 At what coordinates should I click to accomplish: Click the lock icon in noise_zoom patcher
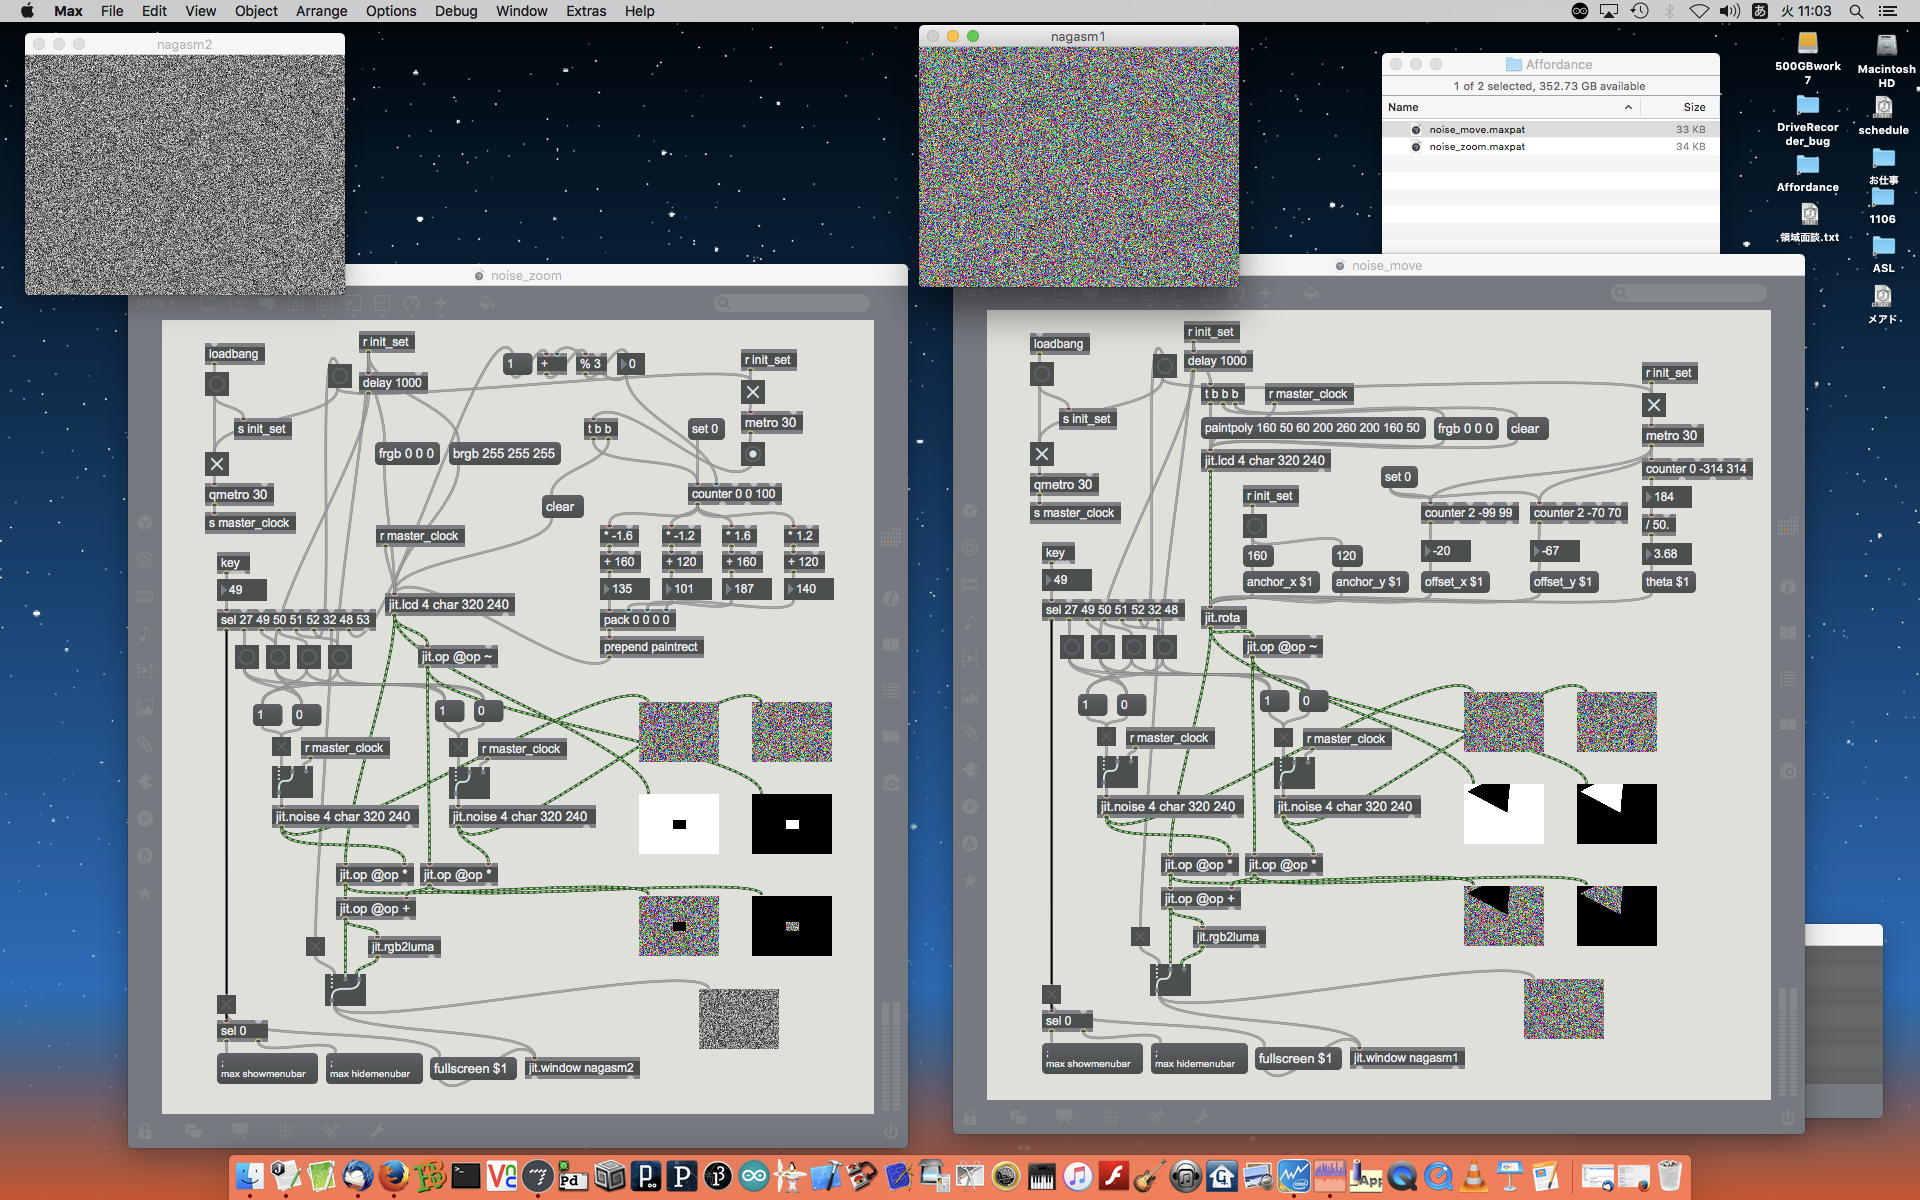point(146,1131)
